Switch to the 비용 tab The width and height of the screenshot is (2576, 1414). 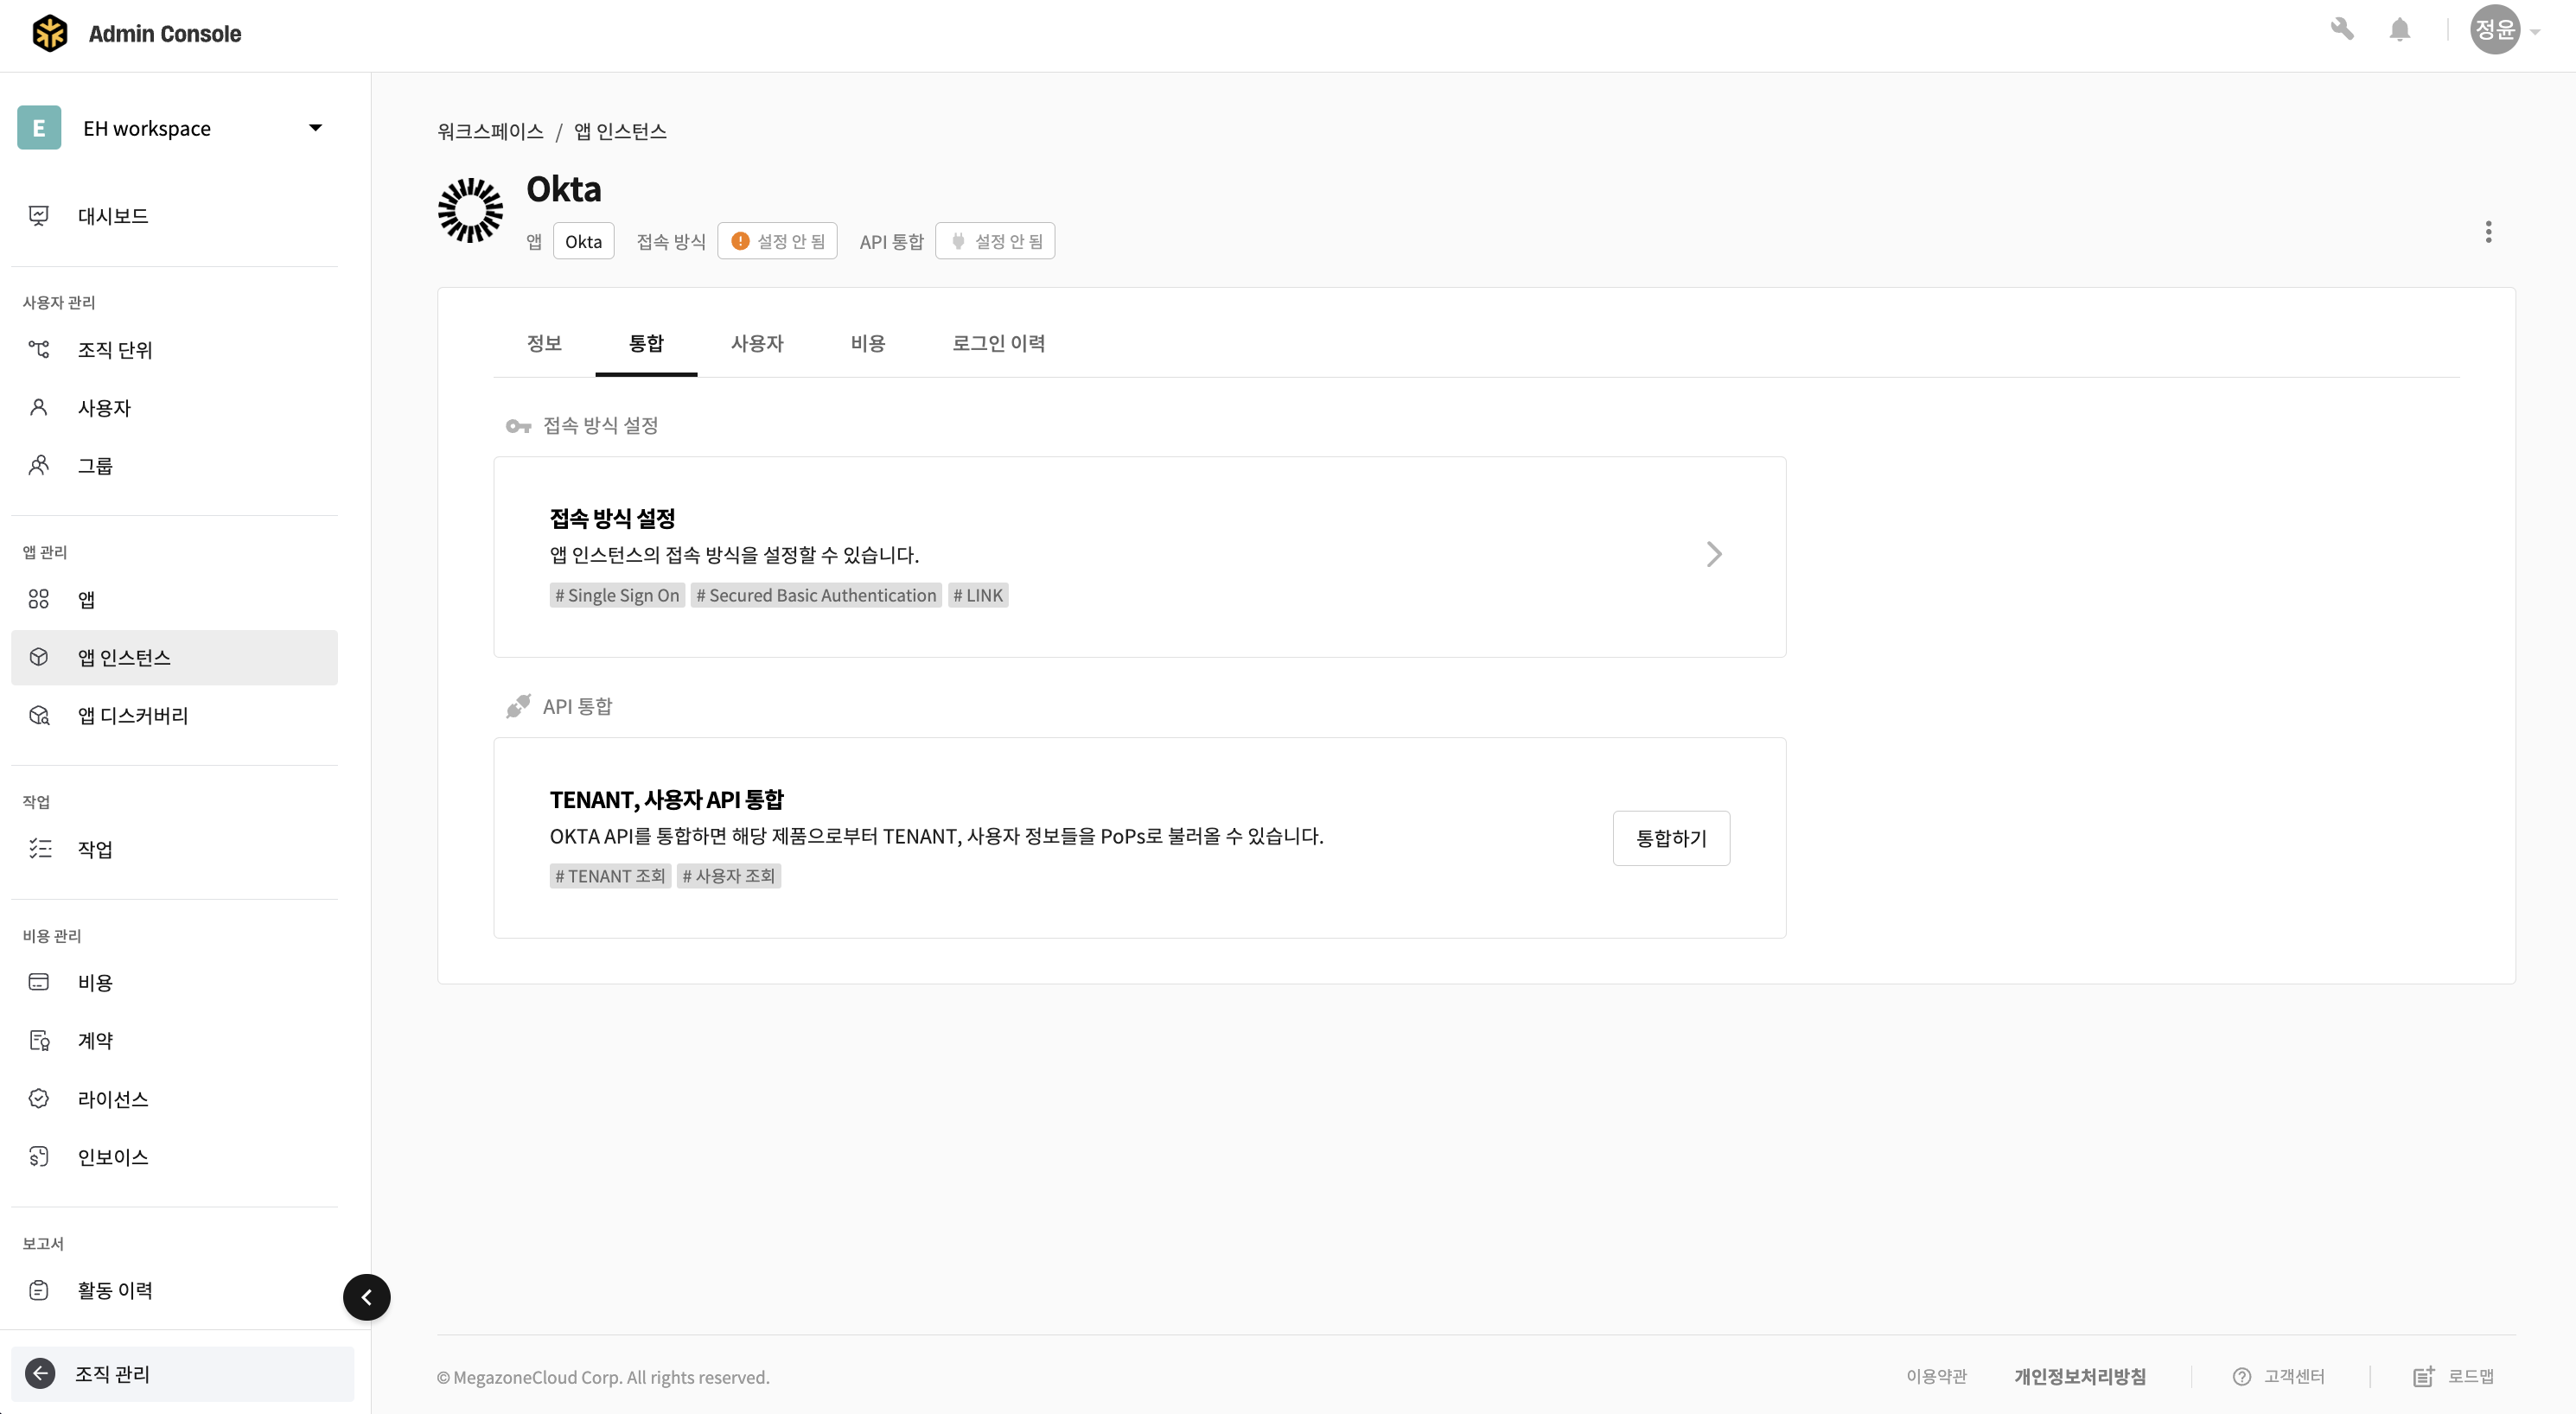pyautogui.click(x=868, y=343)
